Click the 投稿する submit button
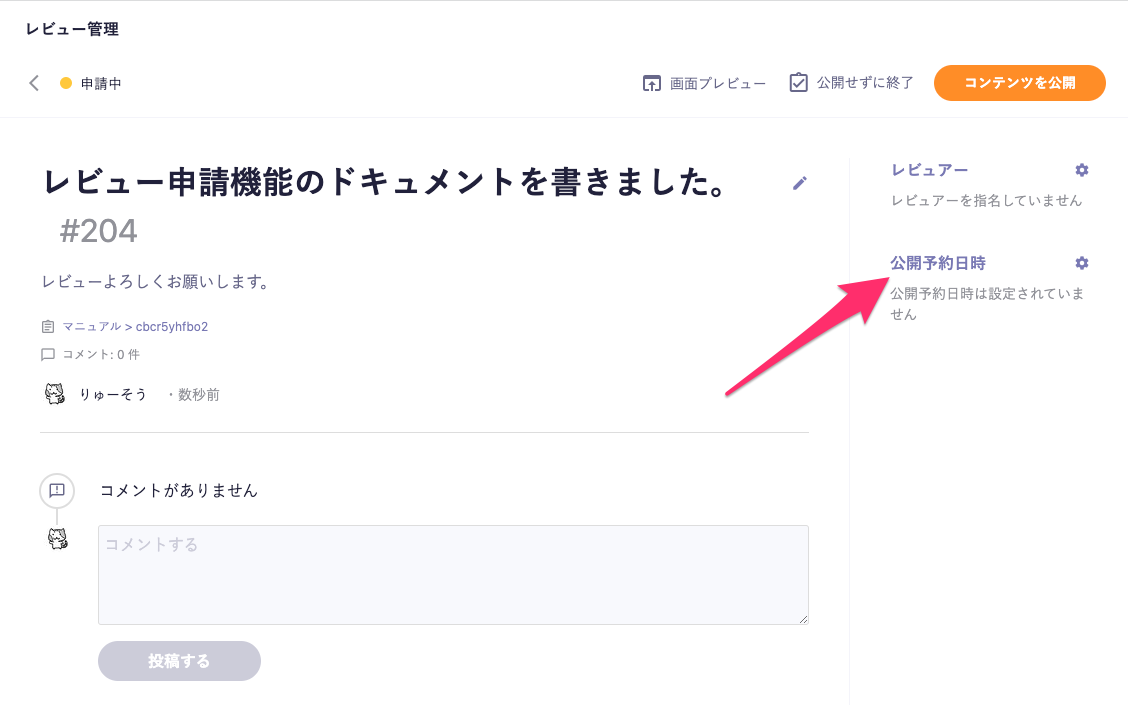The image size is (1128, 707). coord(179,661)
